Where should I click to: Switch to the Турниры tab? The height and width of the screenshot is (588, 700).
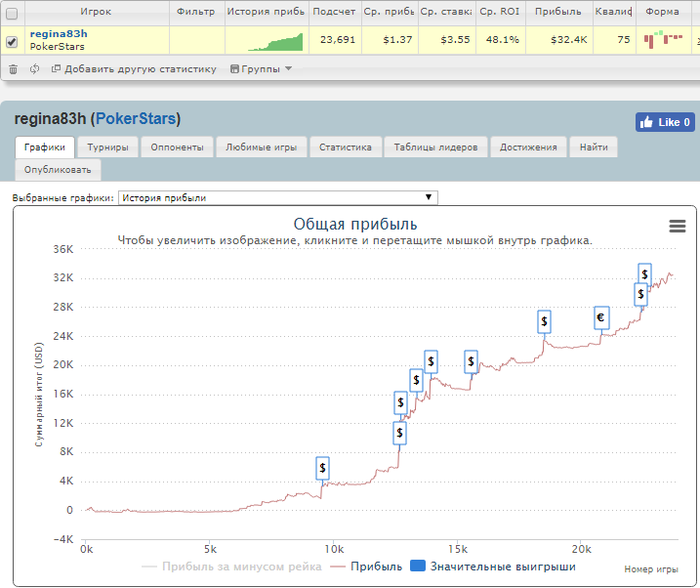click(107, 147)
